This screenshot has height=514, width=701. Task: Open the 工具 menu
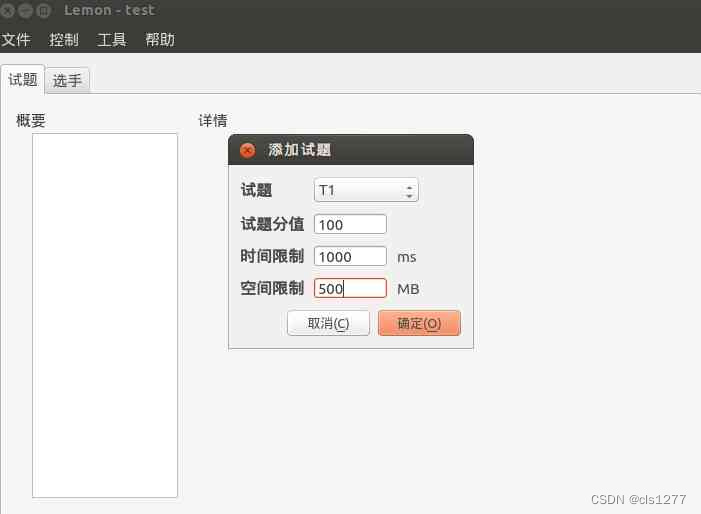[x=112, y=40]
